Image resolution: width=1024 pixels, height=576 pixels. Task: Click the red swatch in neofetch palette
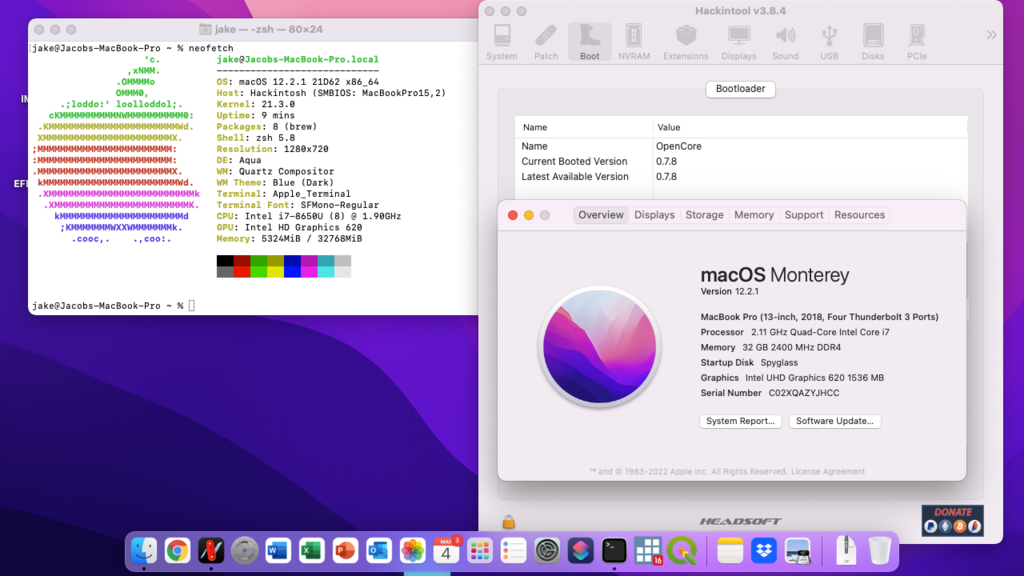click(242, 271)
